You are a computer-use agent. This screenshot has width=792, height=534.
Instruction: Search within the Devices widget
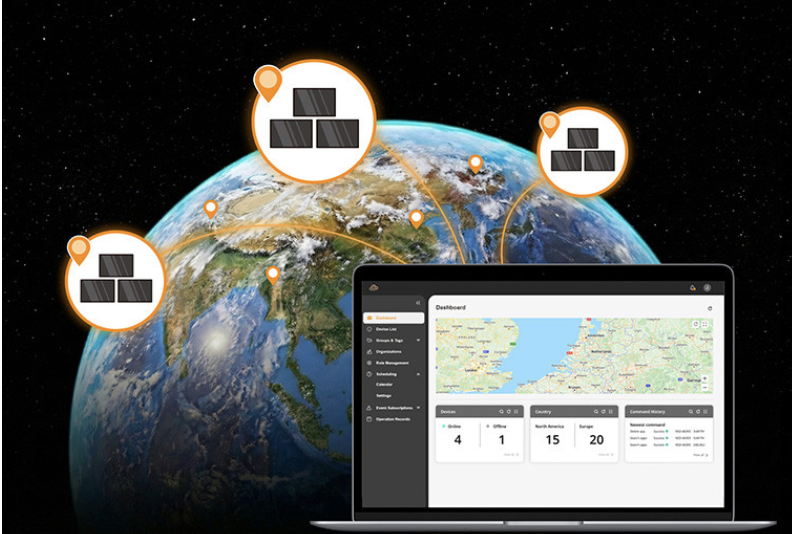pyautogui.click(x=501, y=412)
